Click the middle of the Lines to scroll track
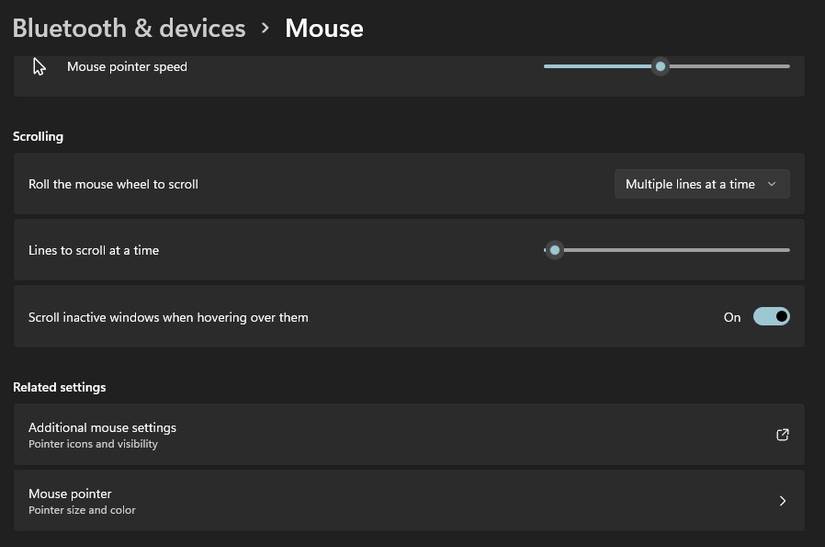Screen dimensions: 825x547 coord(667,250)
